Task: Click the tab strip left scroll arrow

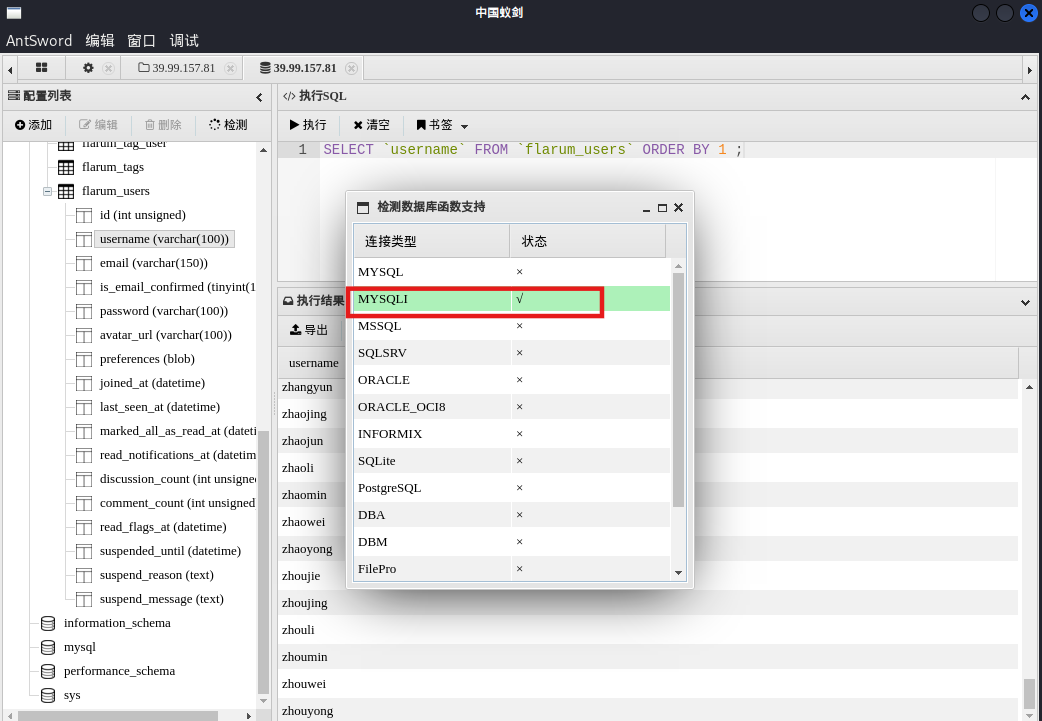Action: point(10,69)
